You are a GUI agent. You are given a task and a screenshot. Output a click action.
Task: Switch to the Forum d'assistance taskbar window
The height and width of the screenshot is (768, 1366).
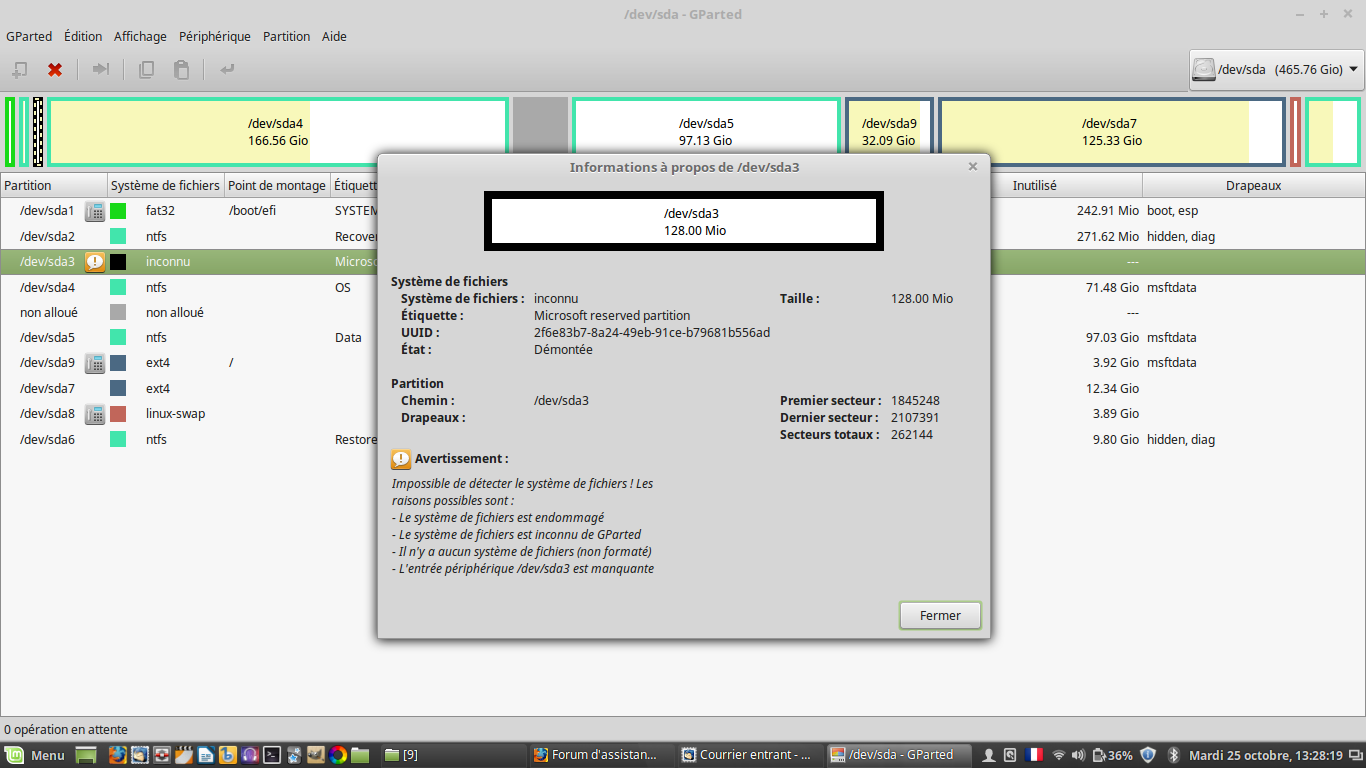pos(601,755)
